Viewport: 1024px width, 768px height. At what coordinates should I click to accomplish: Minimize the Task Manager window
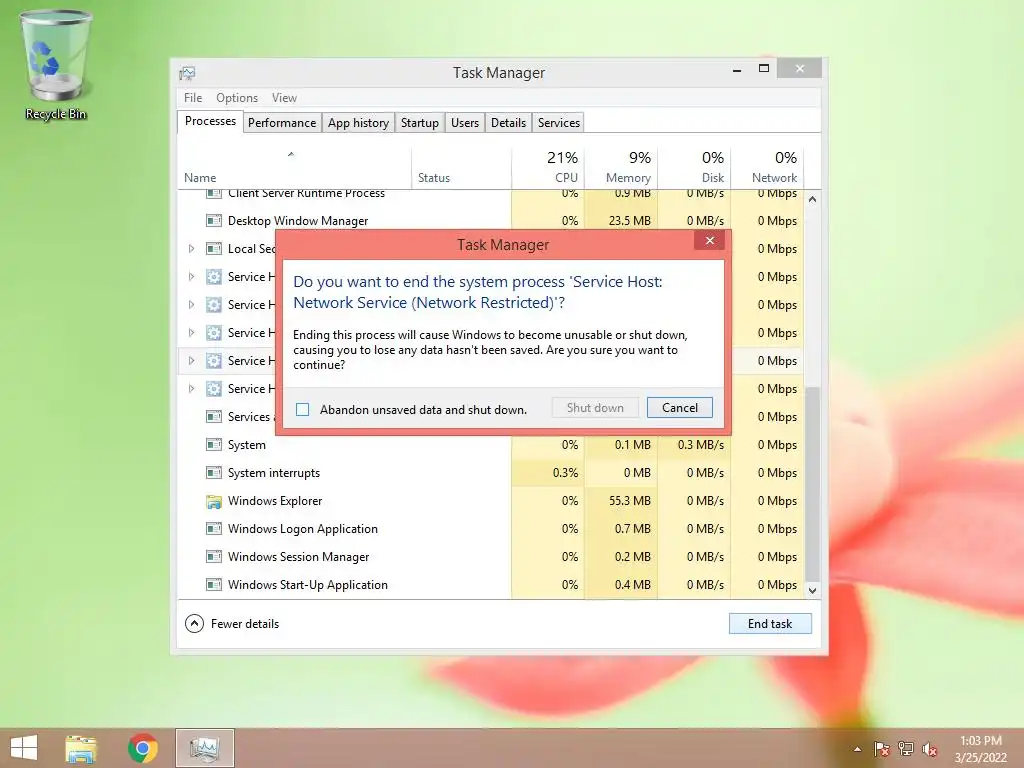(737, 69)
